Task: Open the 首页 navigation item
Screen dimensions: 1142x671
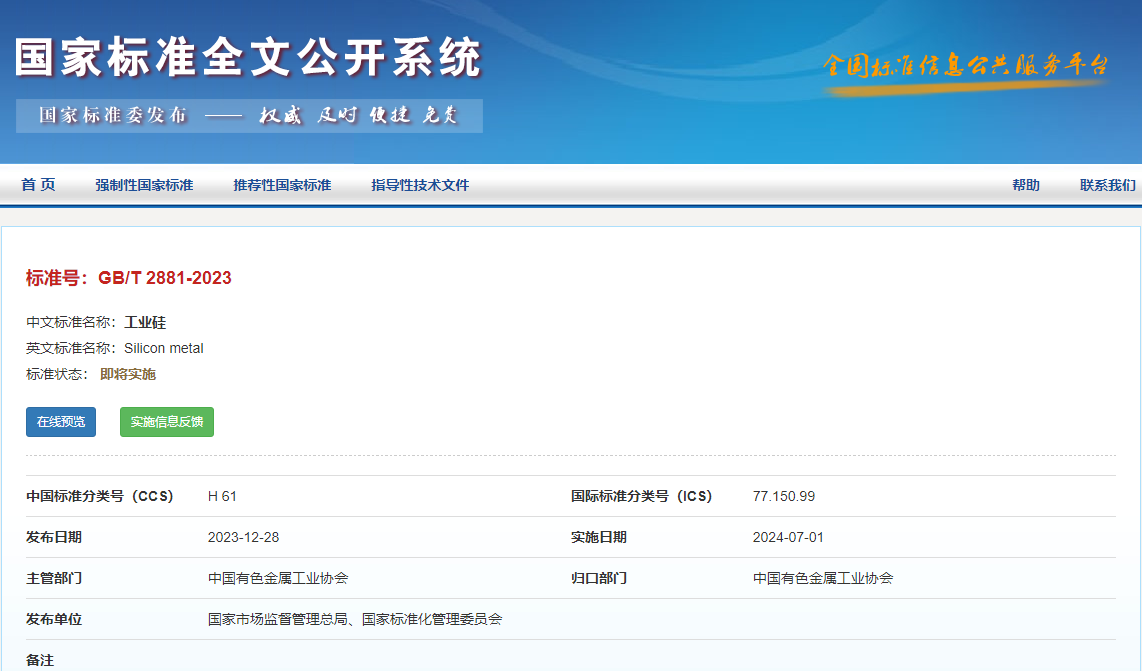Action: [38, 185]
